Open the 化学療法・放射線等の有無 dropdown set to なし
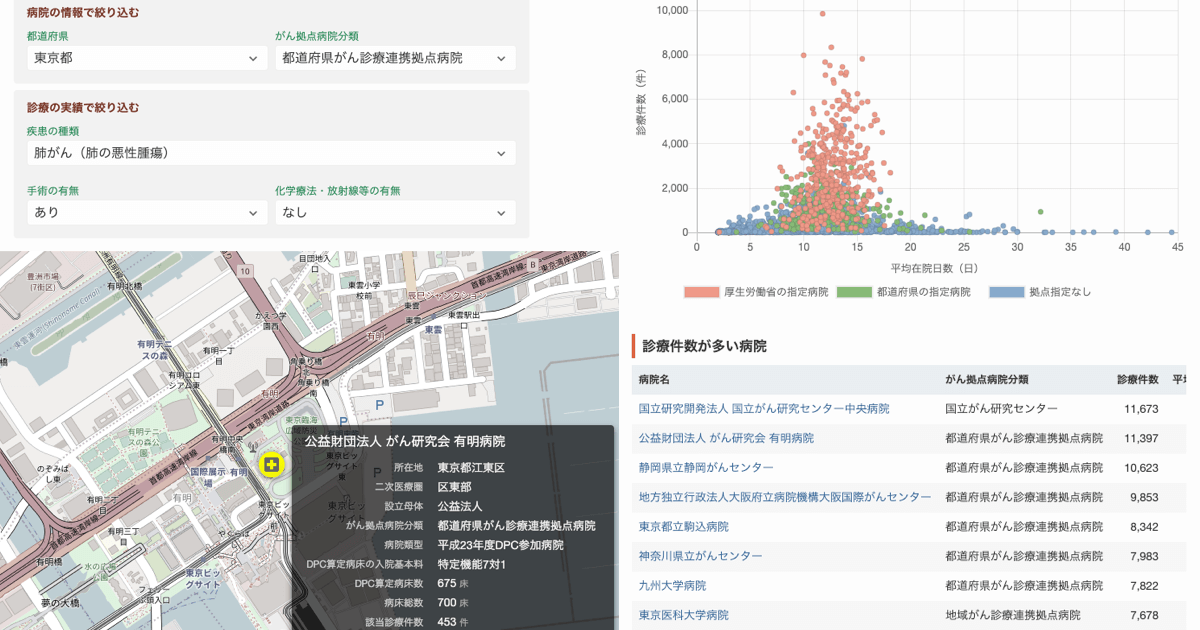Viewport: 1200px width, 630px height. (x=395, y=212)
